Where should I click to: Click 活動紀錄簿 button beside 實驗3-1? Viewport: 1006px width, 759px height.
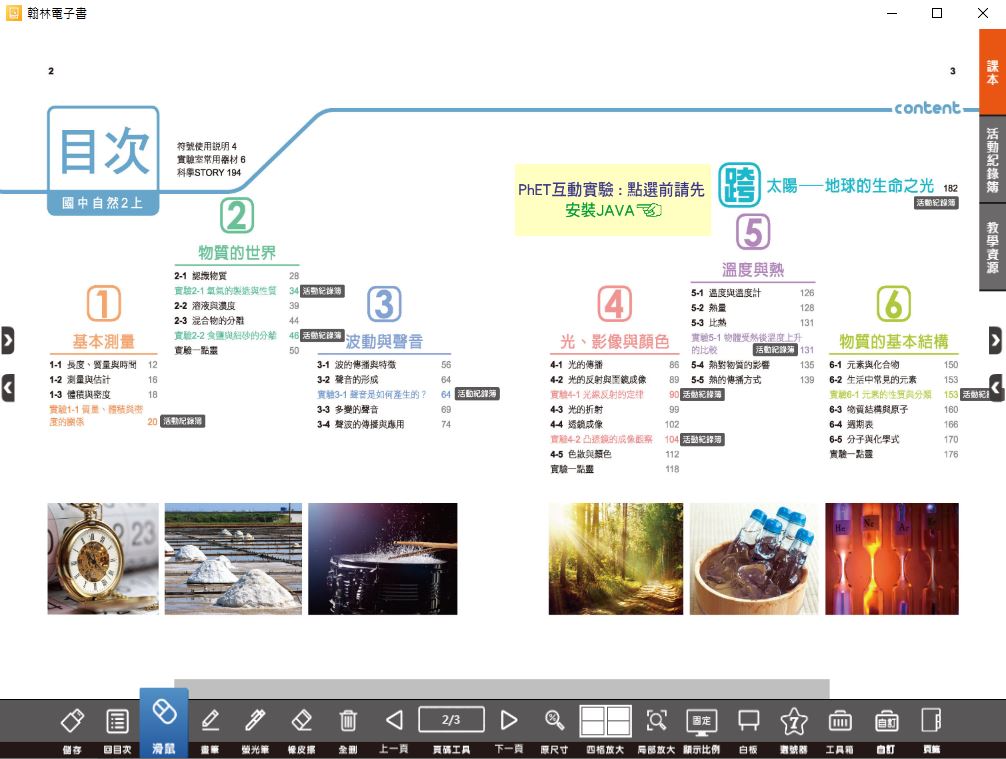(x=477, y=394)
